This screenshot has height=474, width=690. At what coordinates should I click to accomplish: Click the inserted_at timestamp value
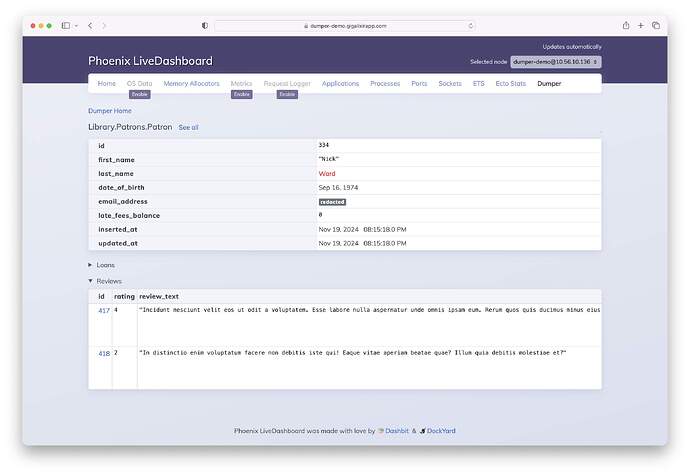point(362,229)
